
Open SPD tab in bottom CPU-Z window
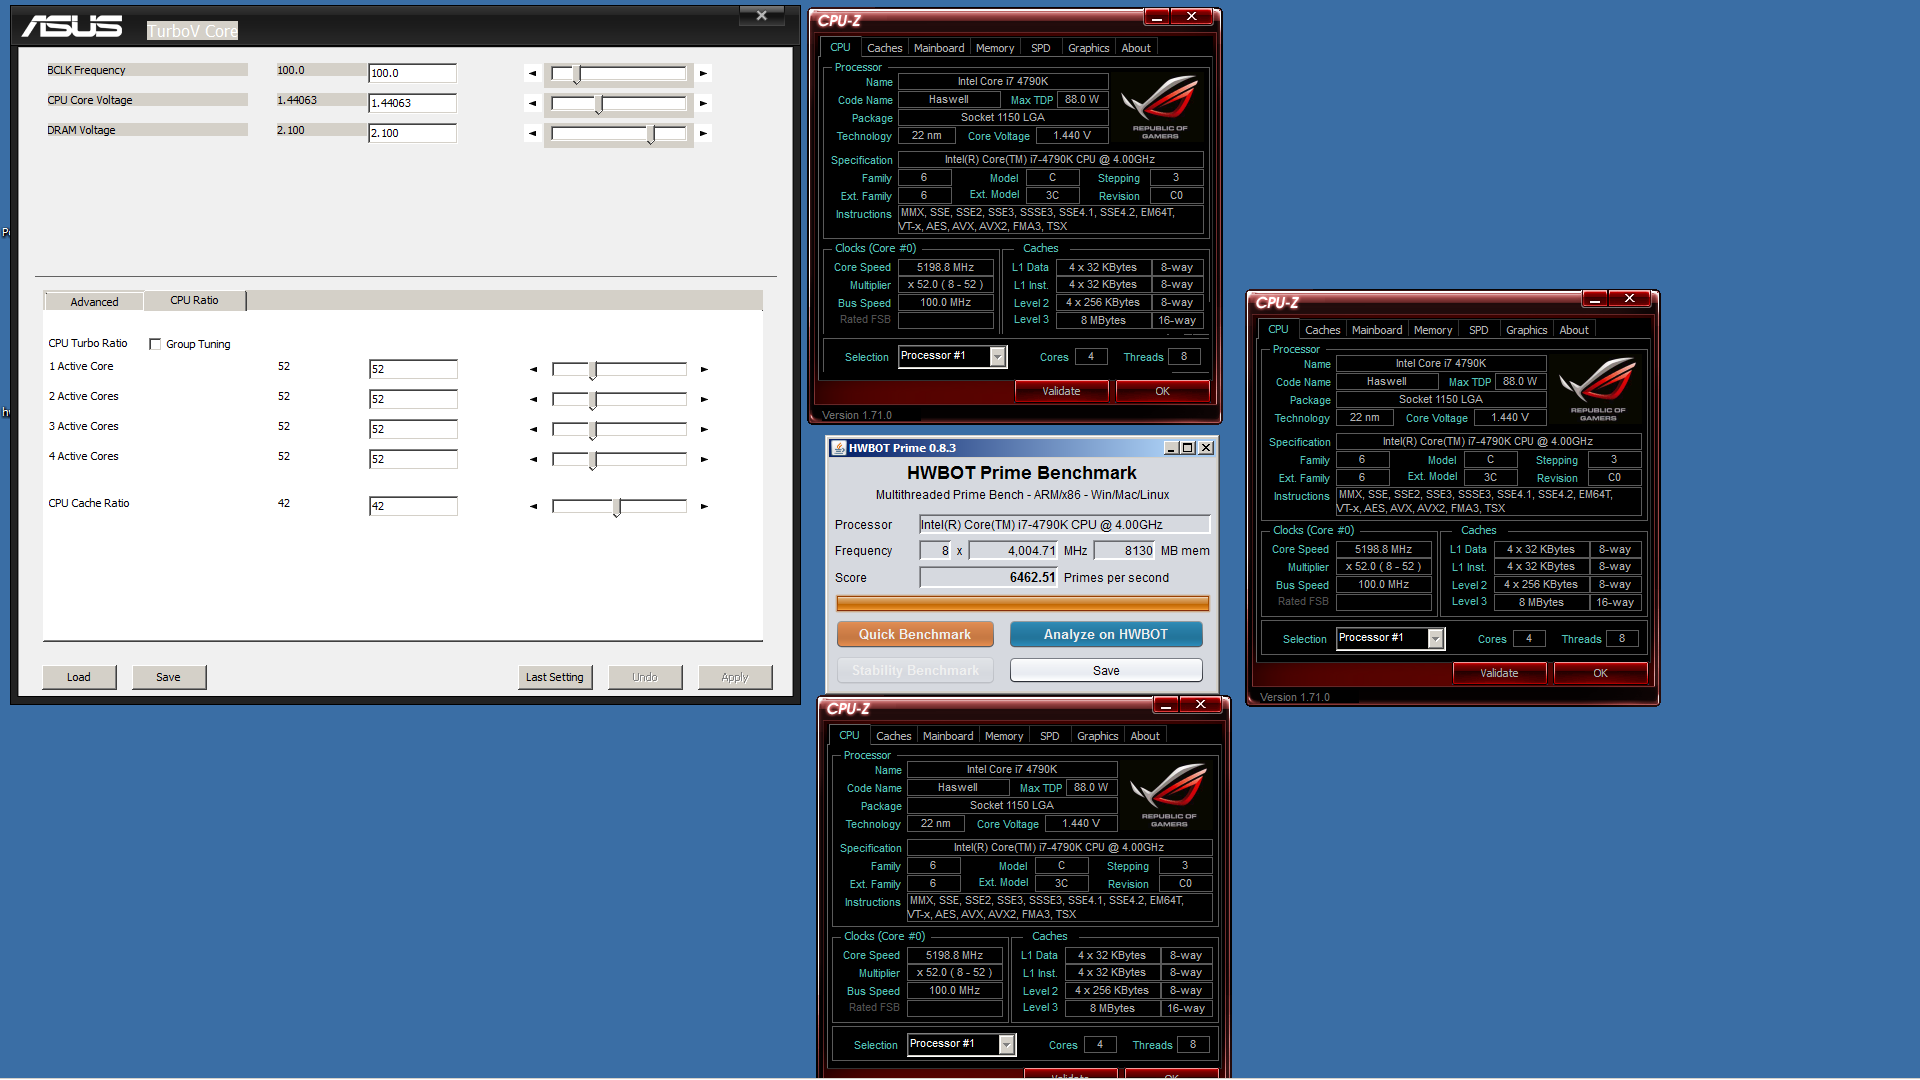point(1049,736)
